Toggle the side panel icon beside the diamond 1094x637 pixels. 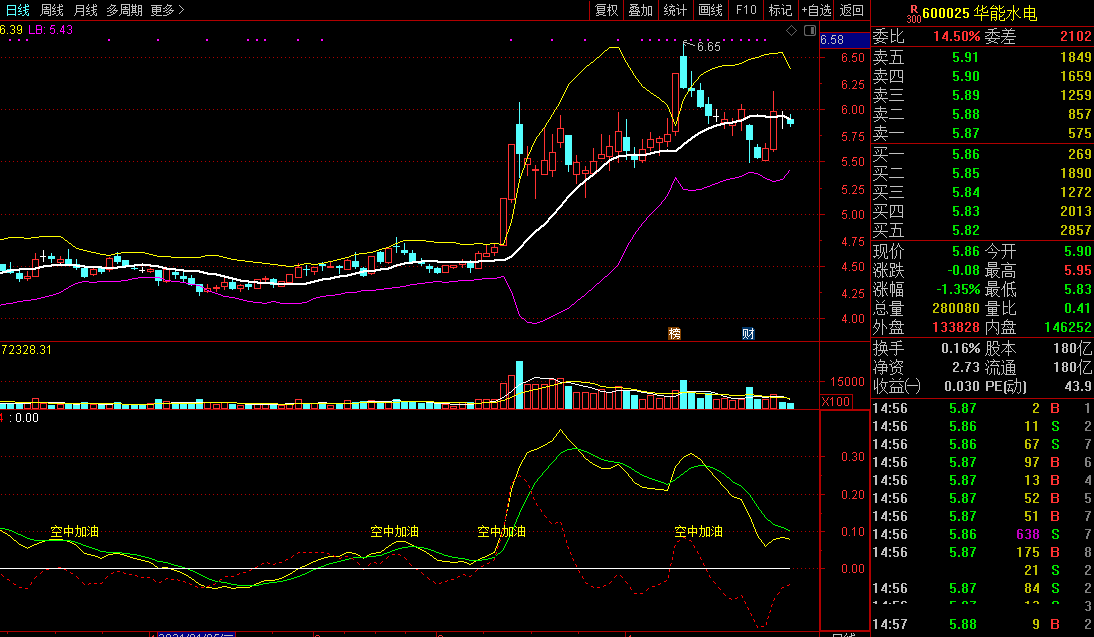(809, 31)
